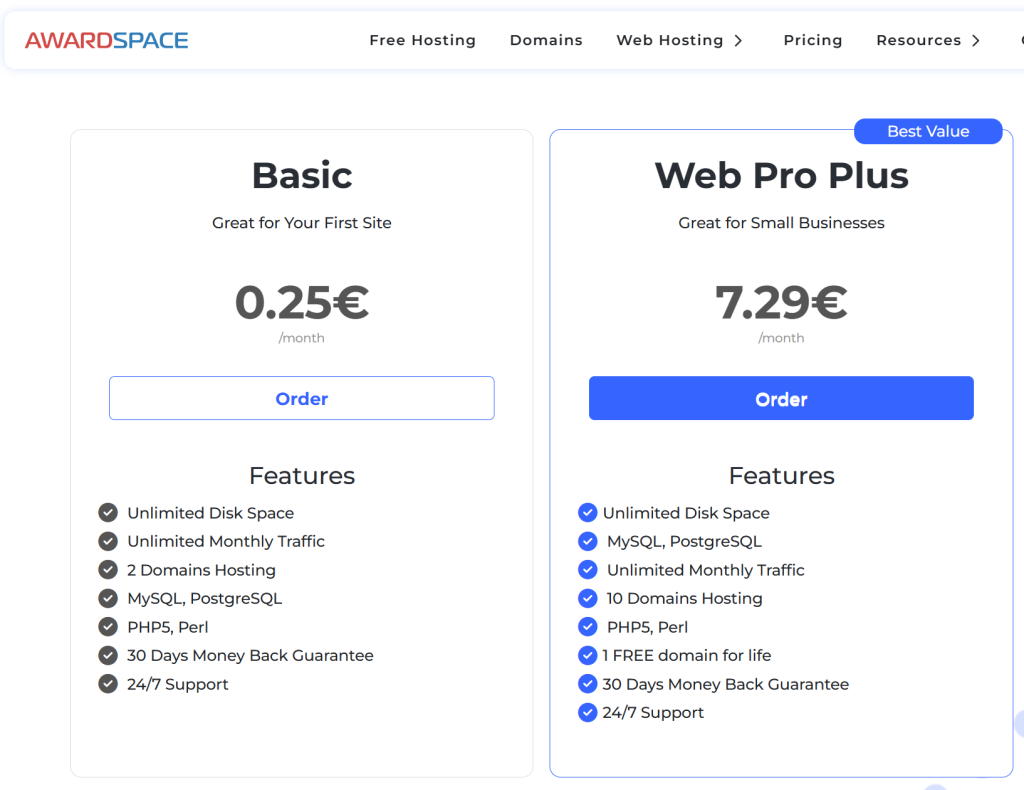Click Web Pro Plus checkmark beside Unlimited Disk Space
Image resolution: width=1024 pixels, height=790 pixels.
tap(588, 513)
